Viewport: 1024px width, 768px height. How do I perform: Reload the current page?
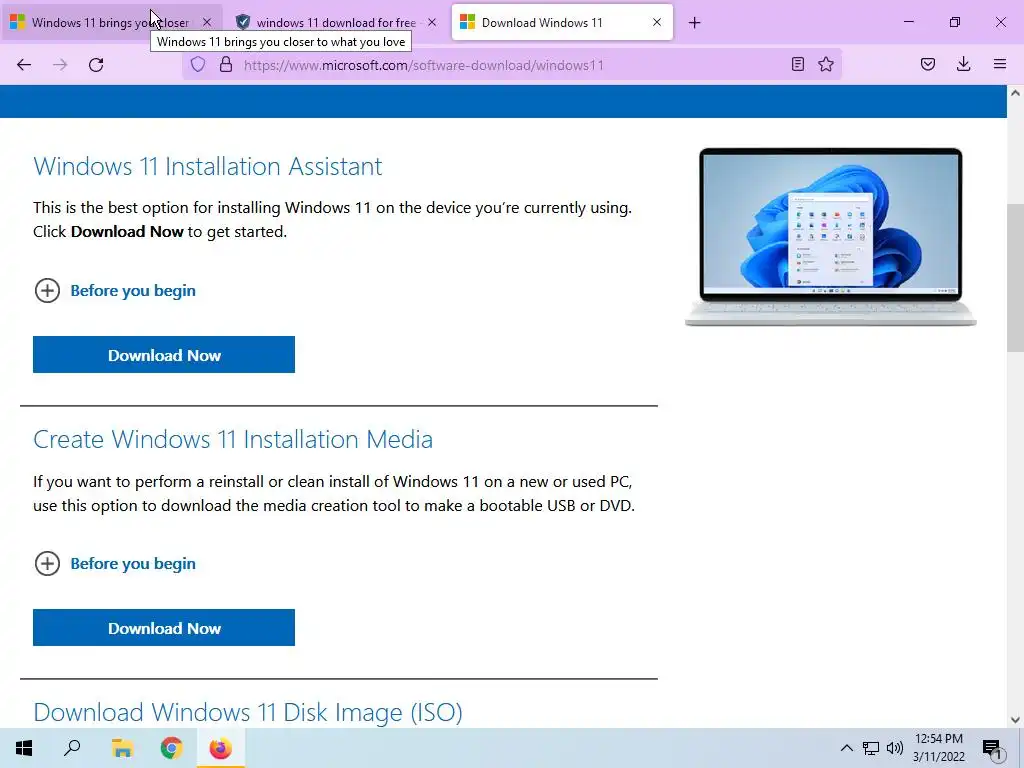click(96, 65)
